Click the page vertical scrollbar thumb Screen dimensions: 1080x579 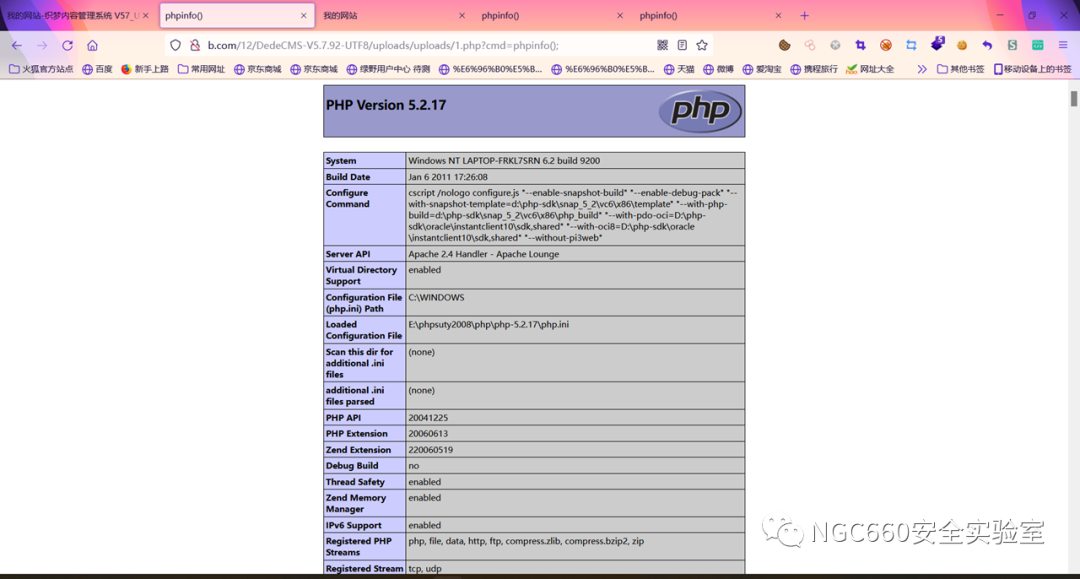1074,98
